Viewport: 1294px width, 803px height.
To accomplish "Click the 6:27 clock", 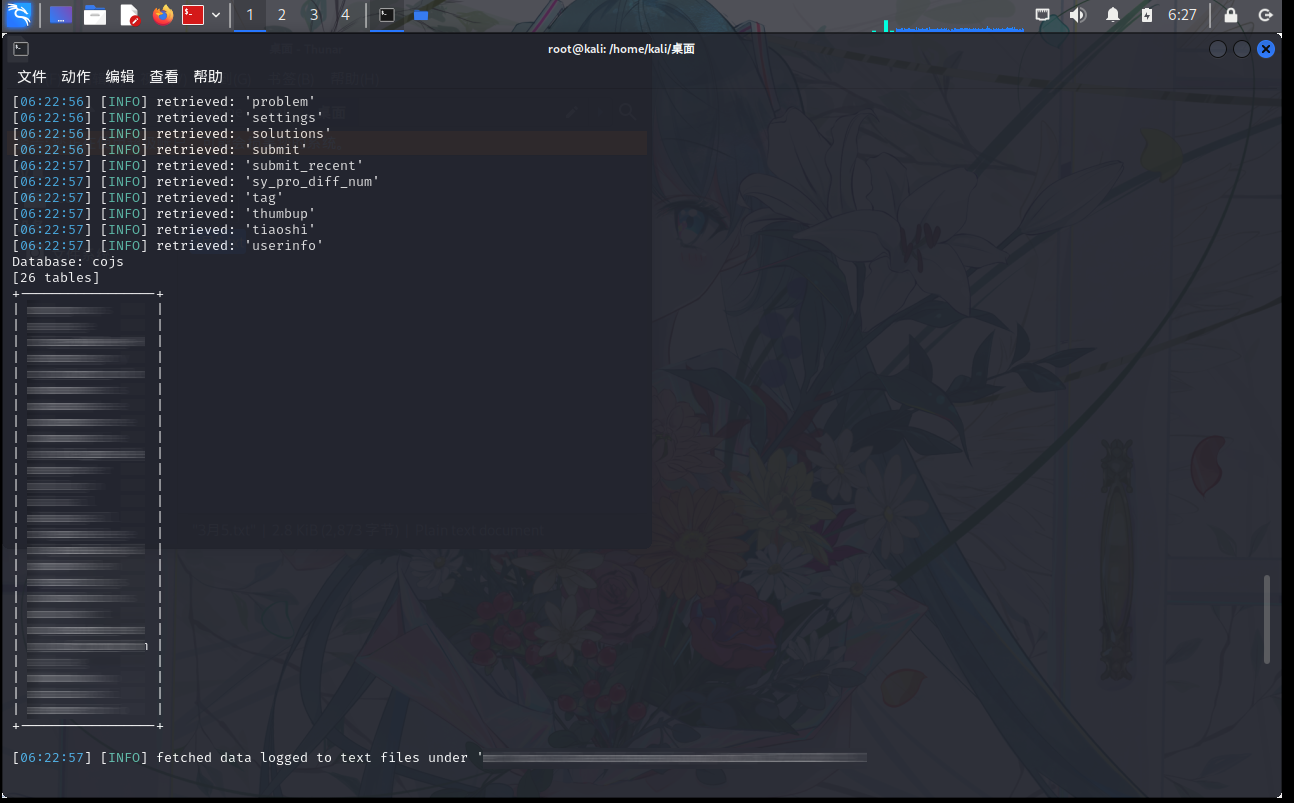I will pos(1182,15).
